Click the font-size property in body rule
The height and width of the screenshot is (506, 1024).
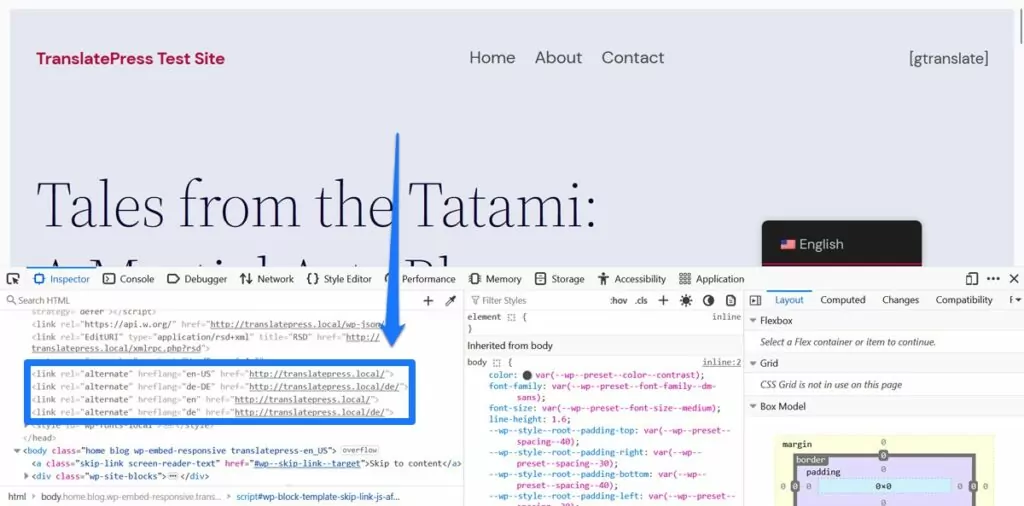pos(509,408)
